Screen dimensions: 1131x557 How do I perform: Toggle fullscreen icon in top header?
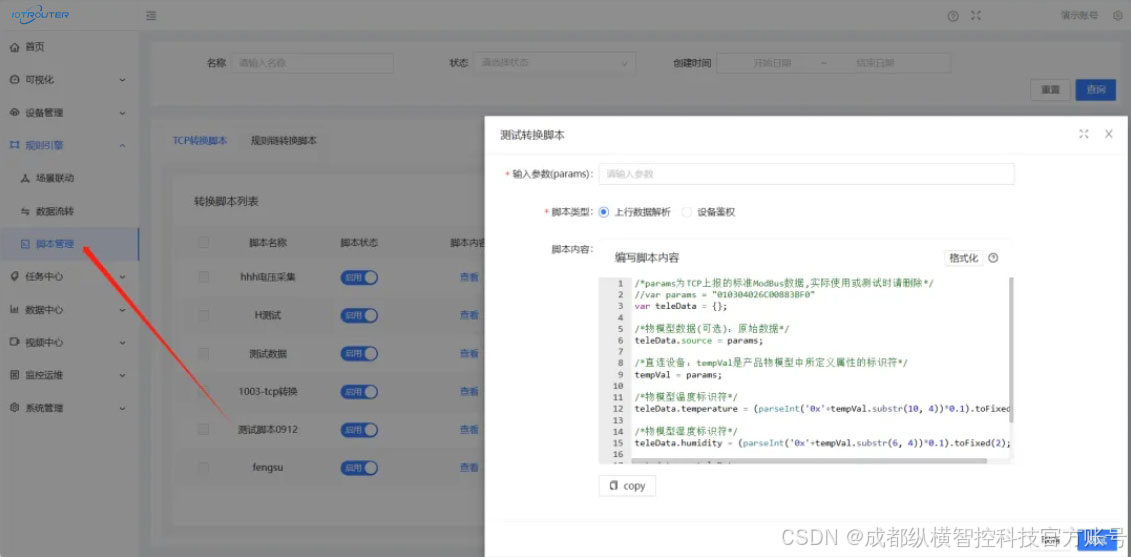[x=976, y=15]
